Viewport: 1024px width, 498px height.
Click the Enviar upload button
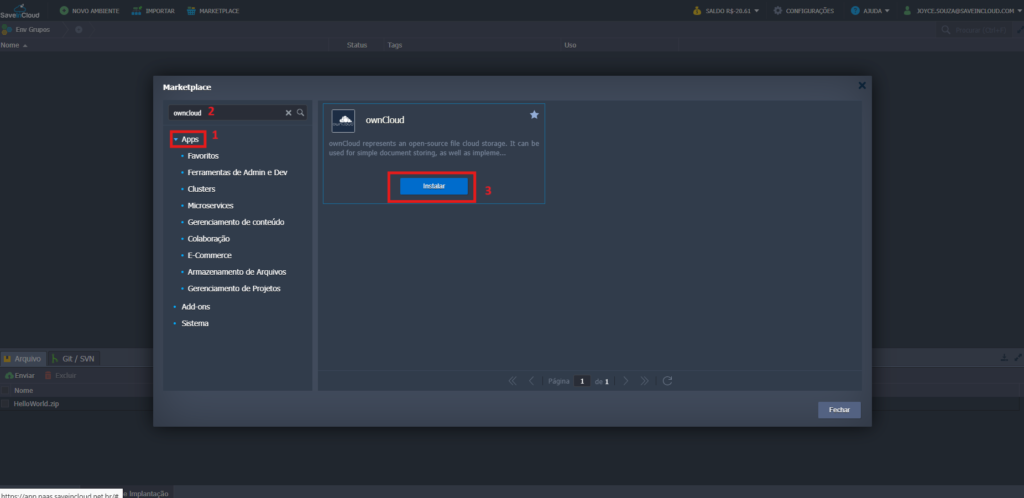click(20, 375)
